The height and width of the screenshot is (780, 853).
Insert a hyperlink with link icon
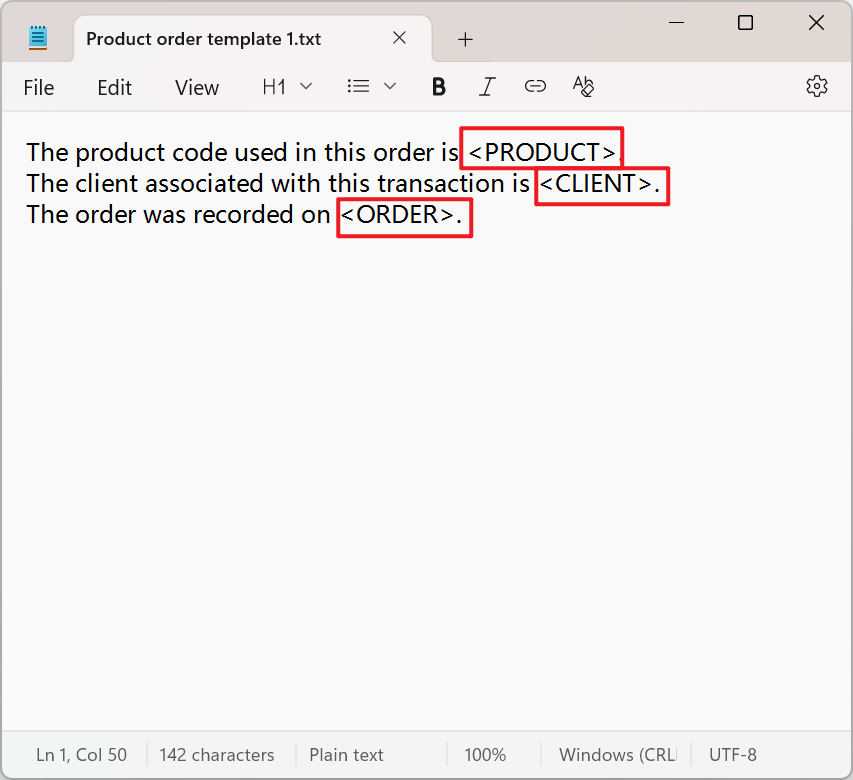click(x=535, y=86)
